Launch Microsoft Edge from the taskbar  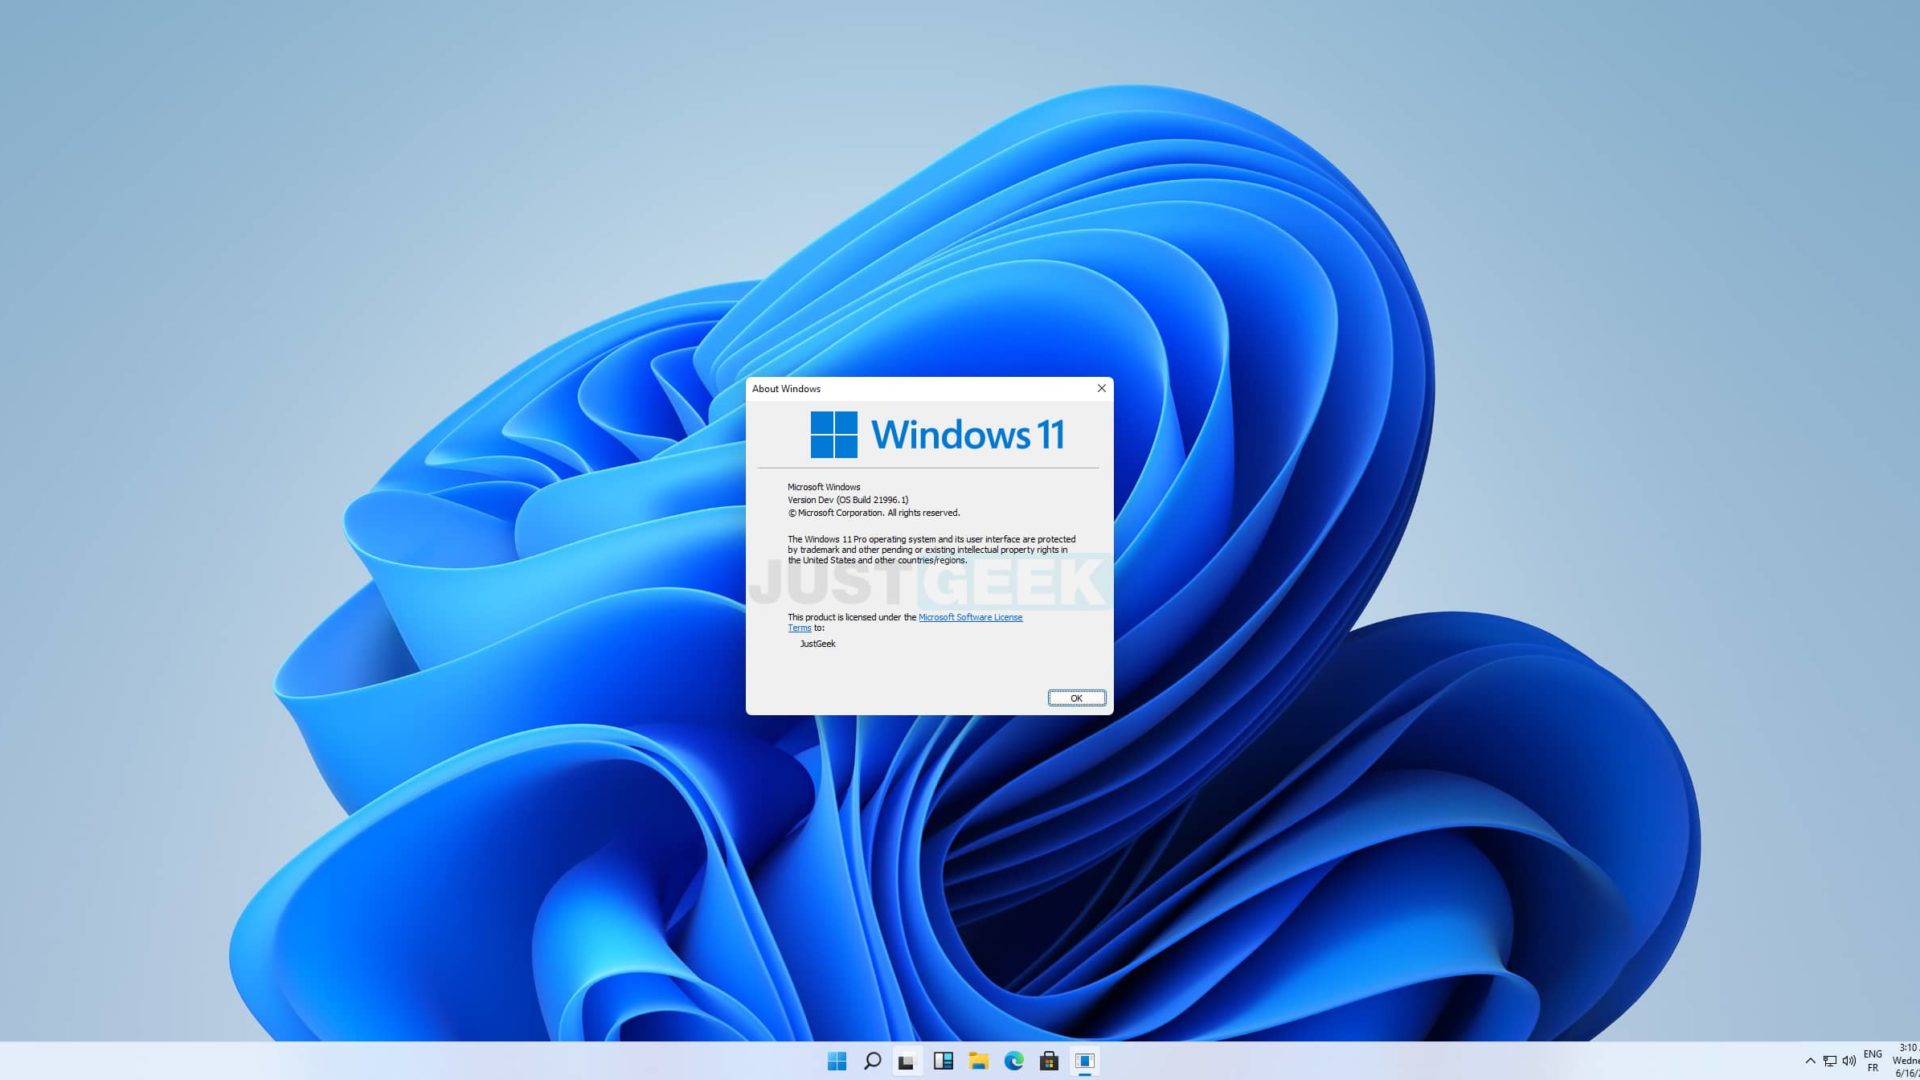tap(1014, 1061)
